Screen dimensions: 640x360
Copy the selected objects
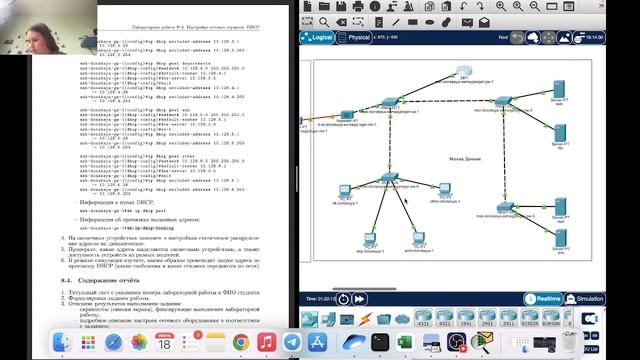coord(429,6)
